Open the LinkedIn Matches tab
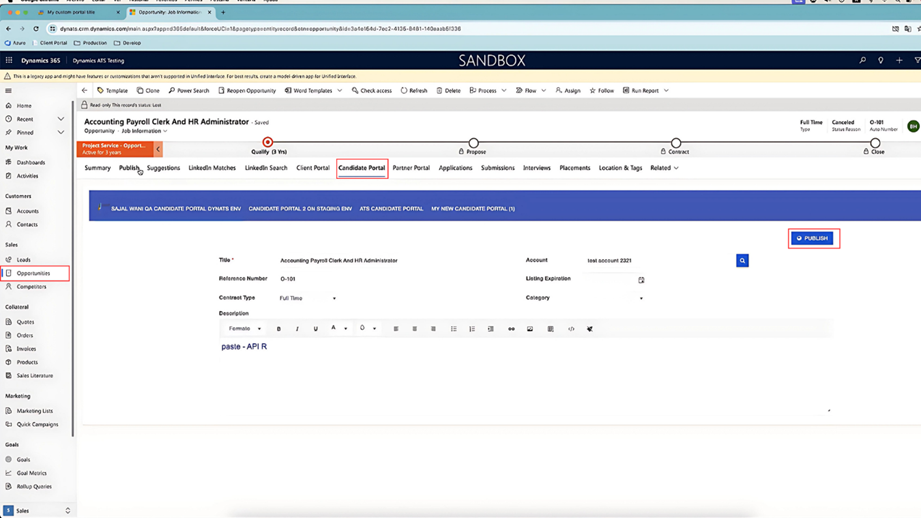 coord(212,168)
